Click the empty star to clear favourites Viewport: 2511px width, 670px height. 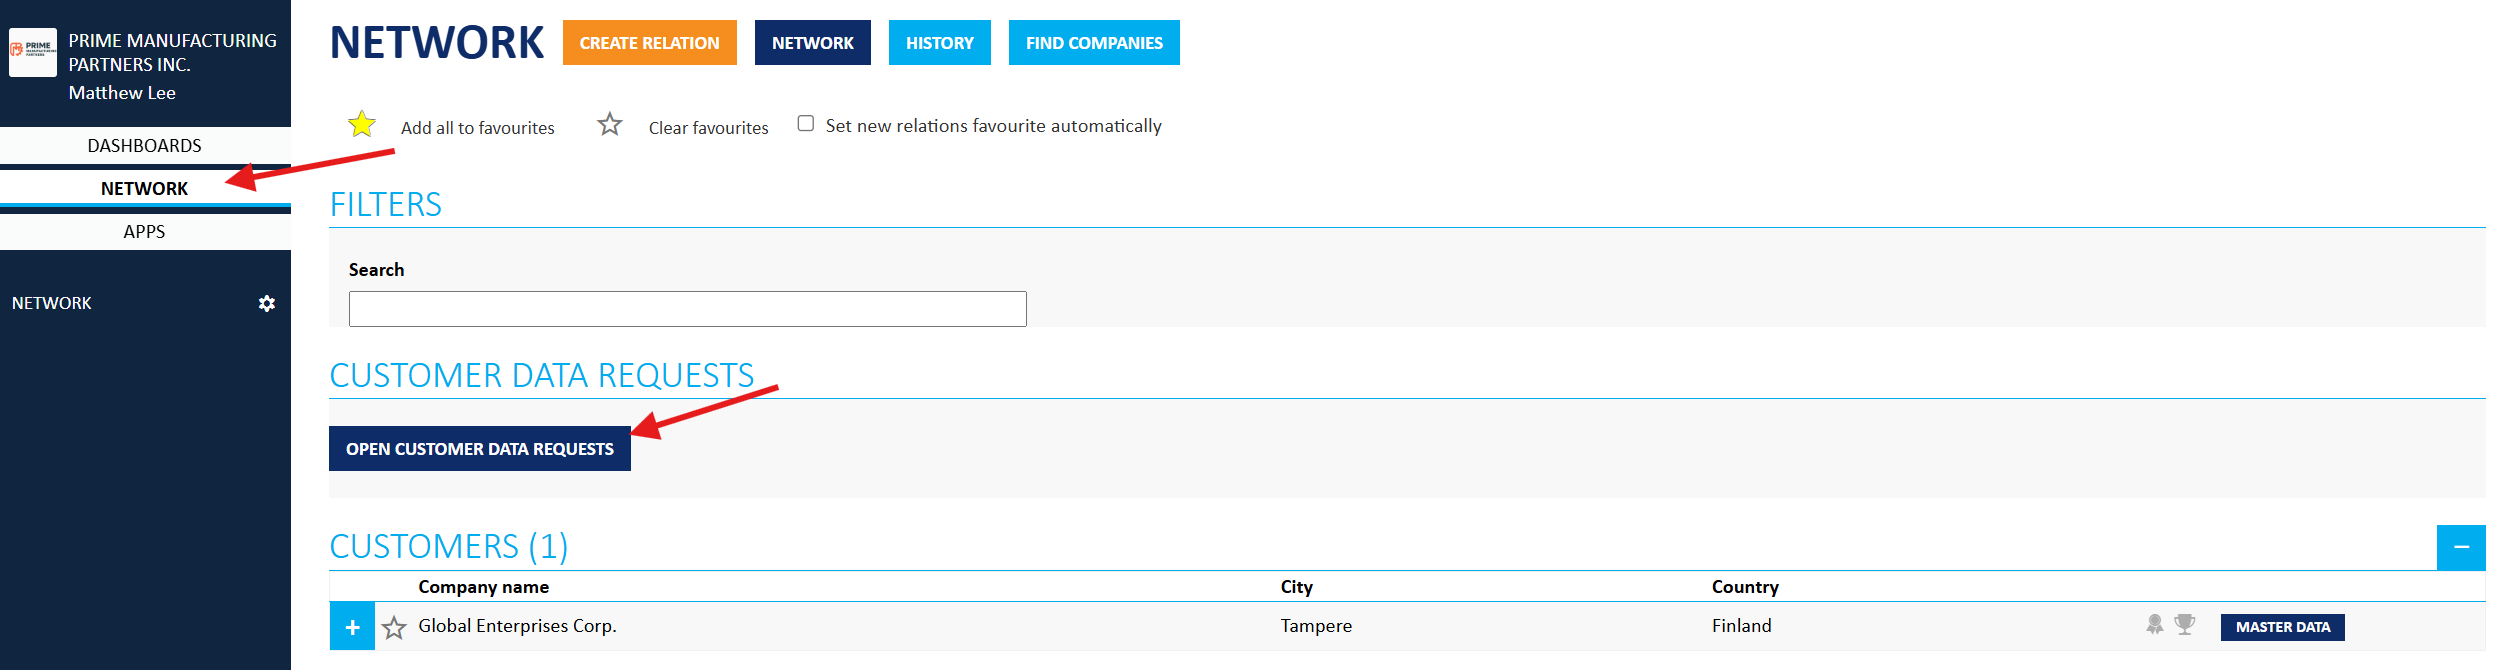click(609, 125)
